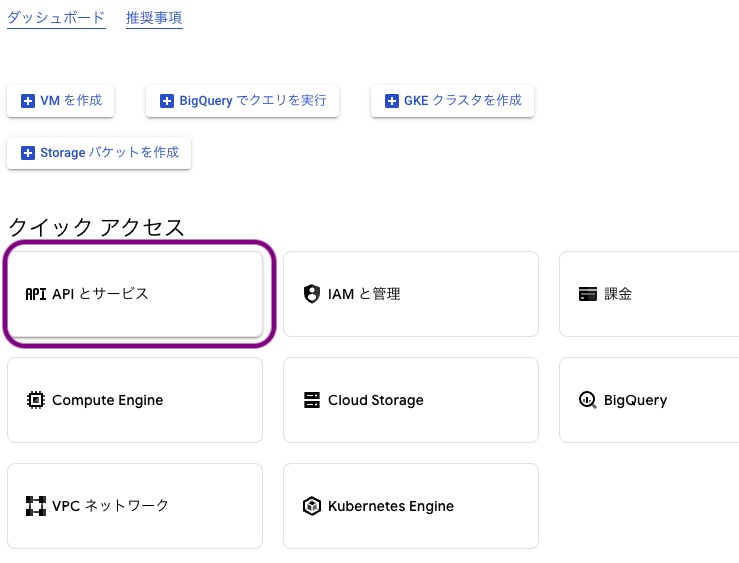Click BigQuery でクエリを実行 button
Viewport: 739px width, 563px height.
[x=242, y=101]
